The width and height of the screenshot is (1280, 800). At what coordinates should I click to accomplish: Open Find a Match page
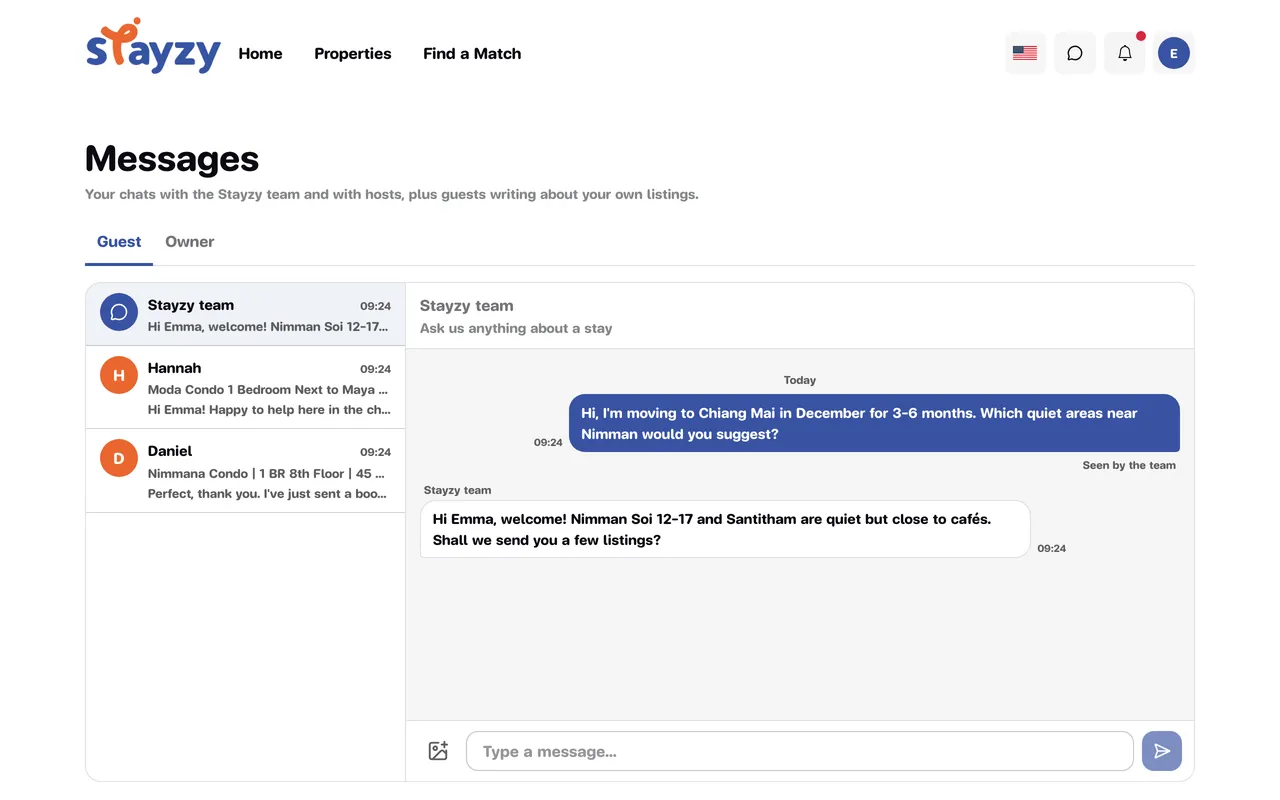[472, 54]
